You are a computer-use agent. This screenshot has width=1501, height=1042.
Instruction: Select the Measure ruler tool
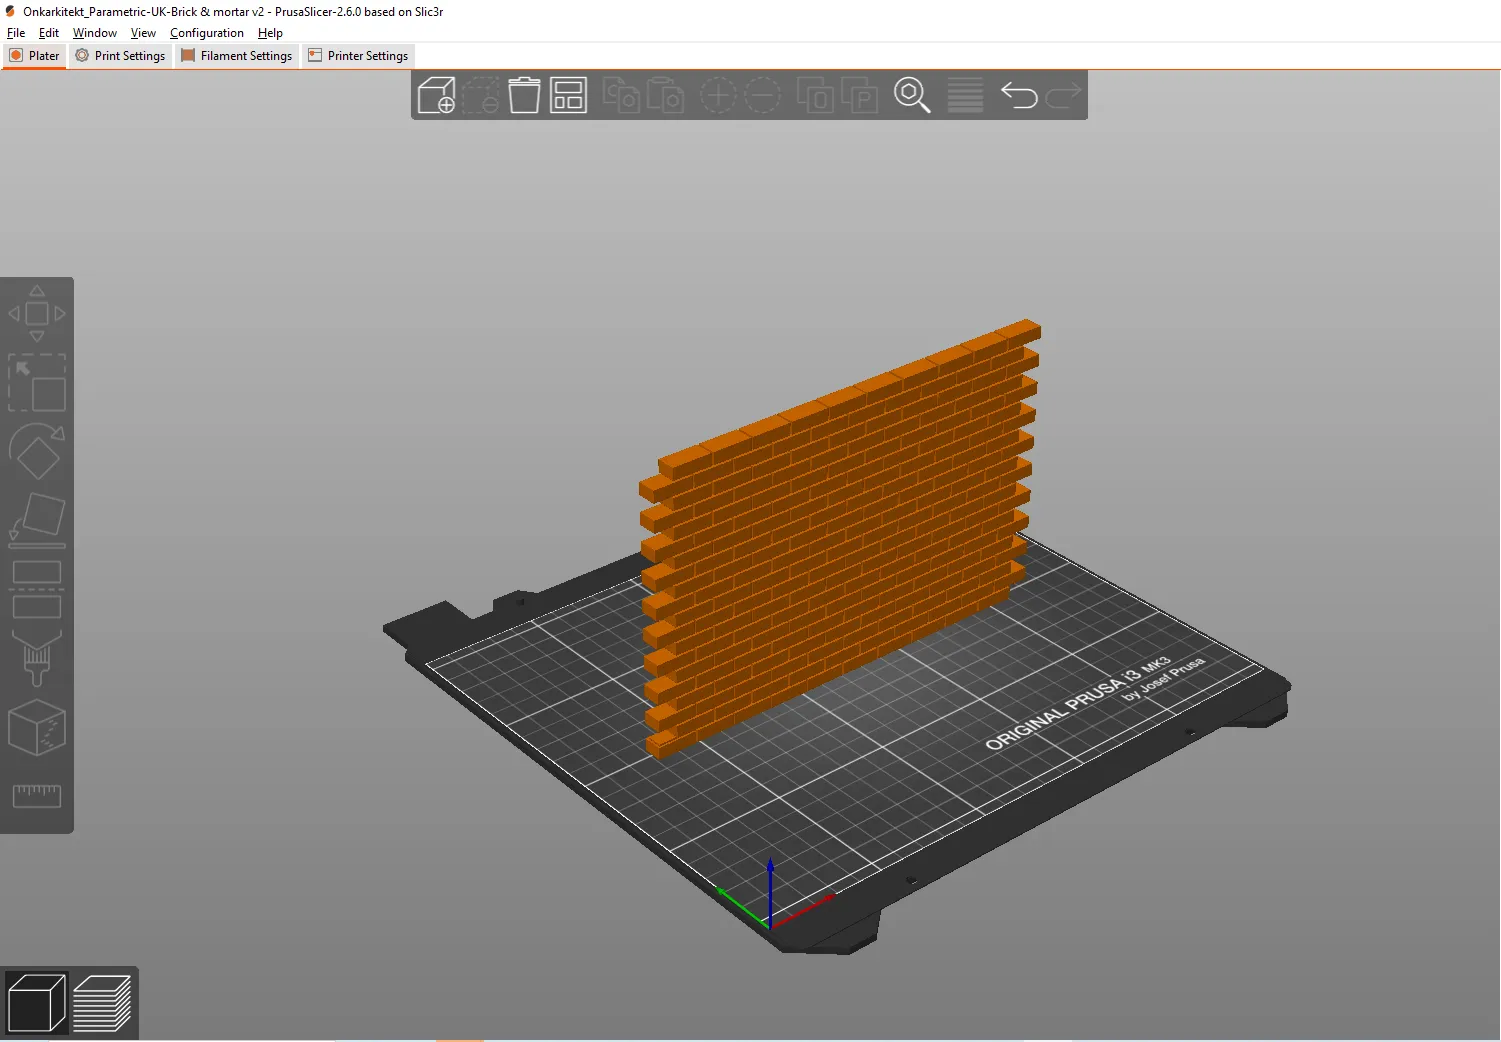coord(37,796)
